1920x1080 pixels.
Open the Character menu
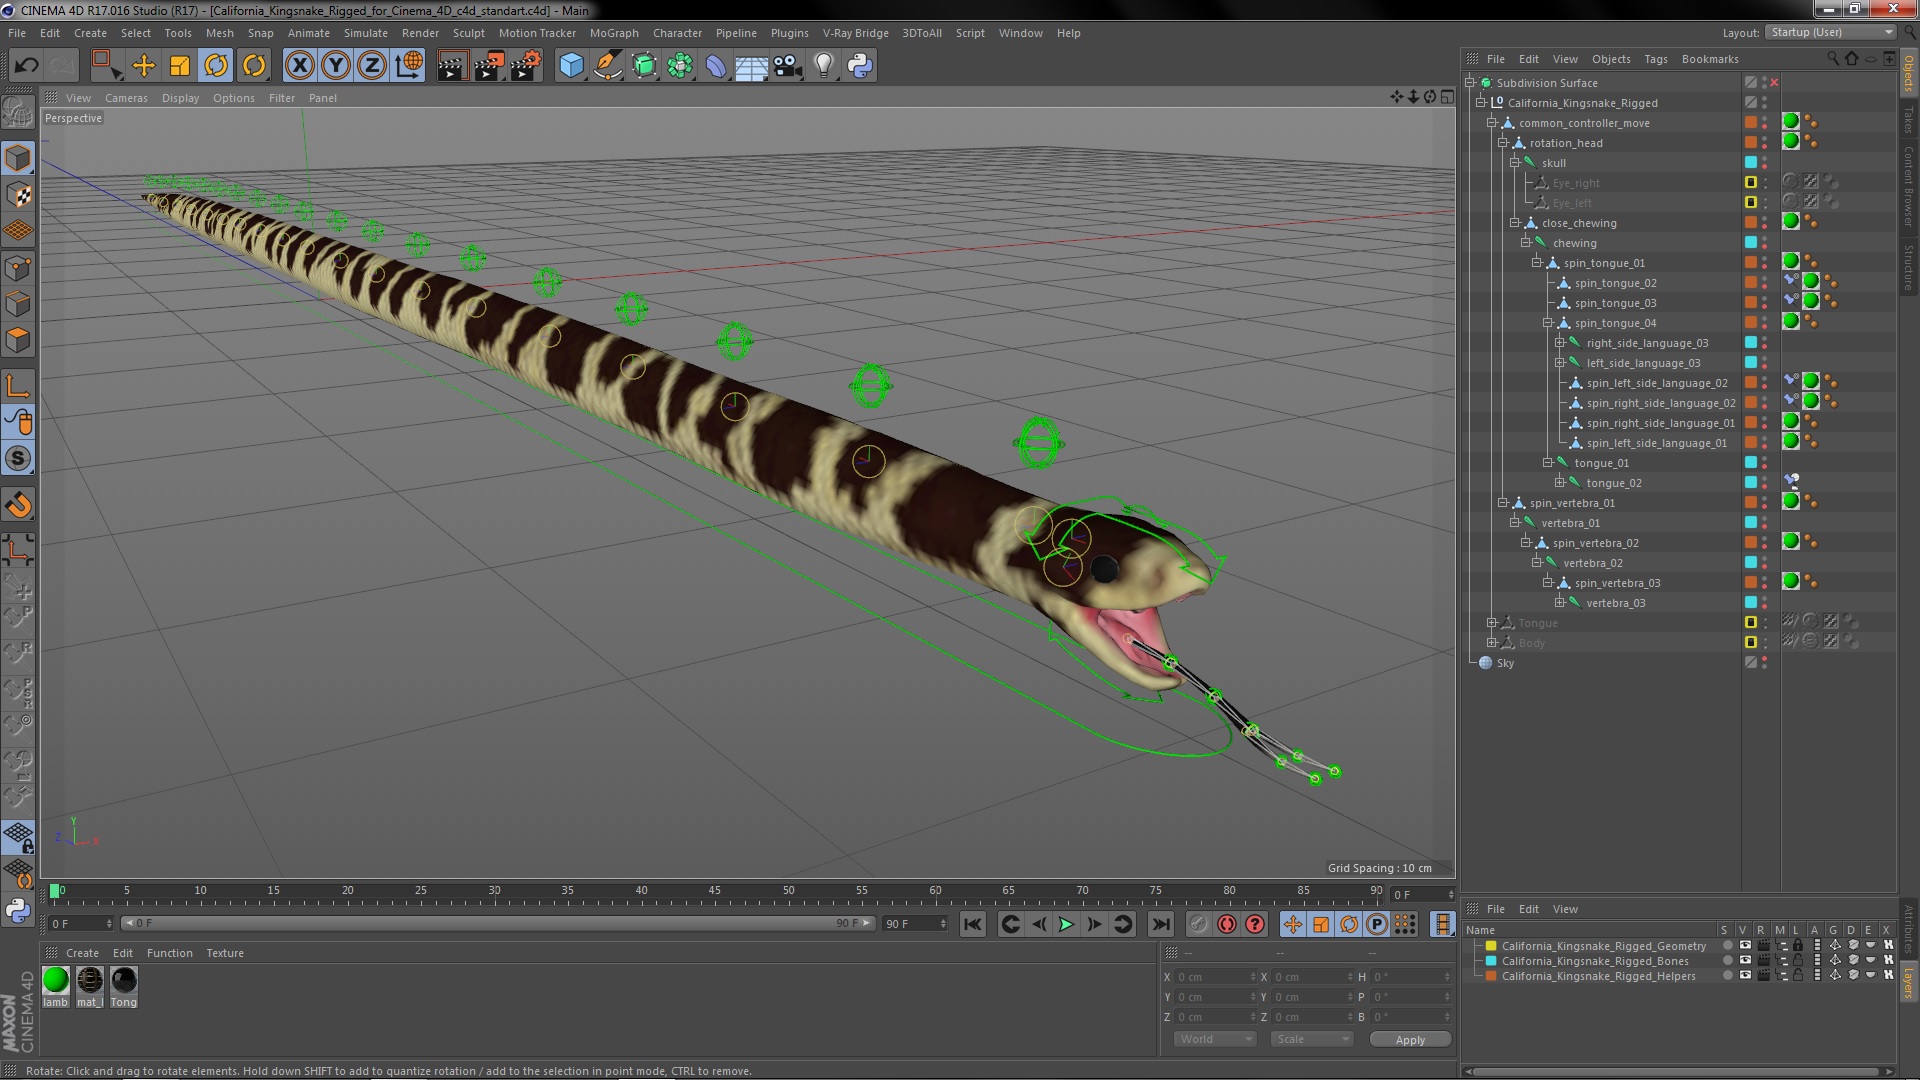677,33
